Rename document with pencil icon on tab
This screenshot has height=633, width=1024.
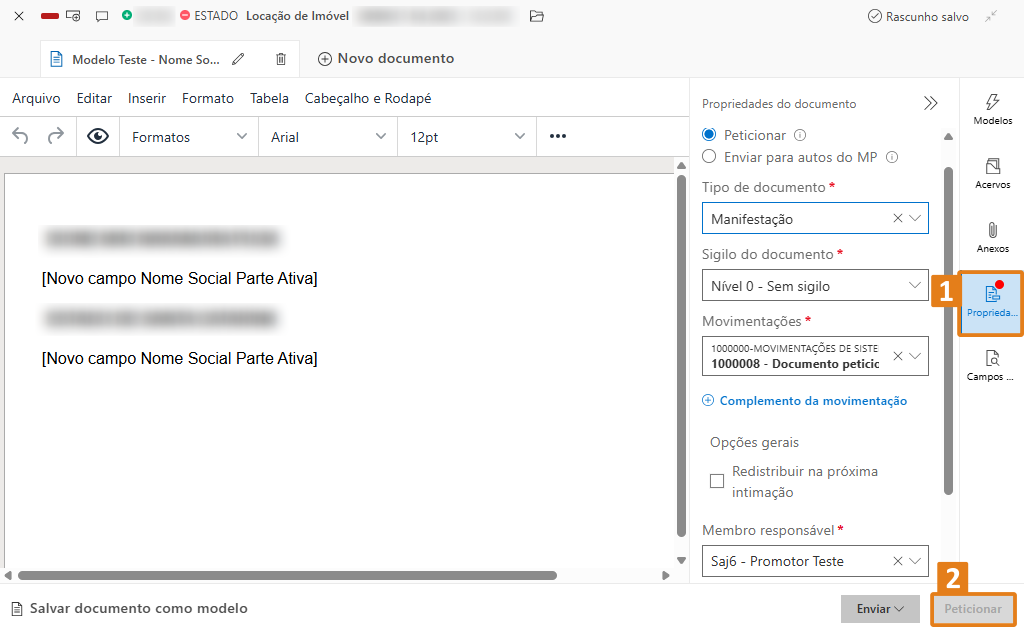tap(238, 59)
